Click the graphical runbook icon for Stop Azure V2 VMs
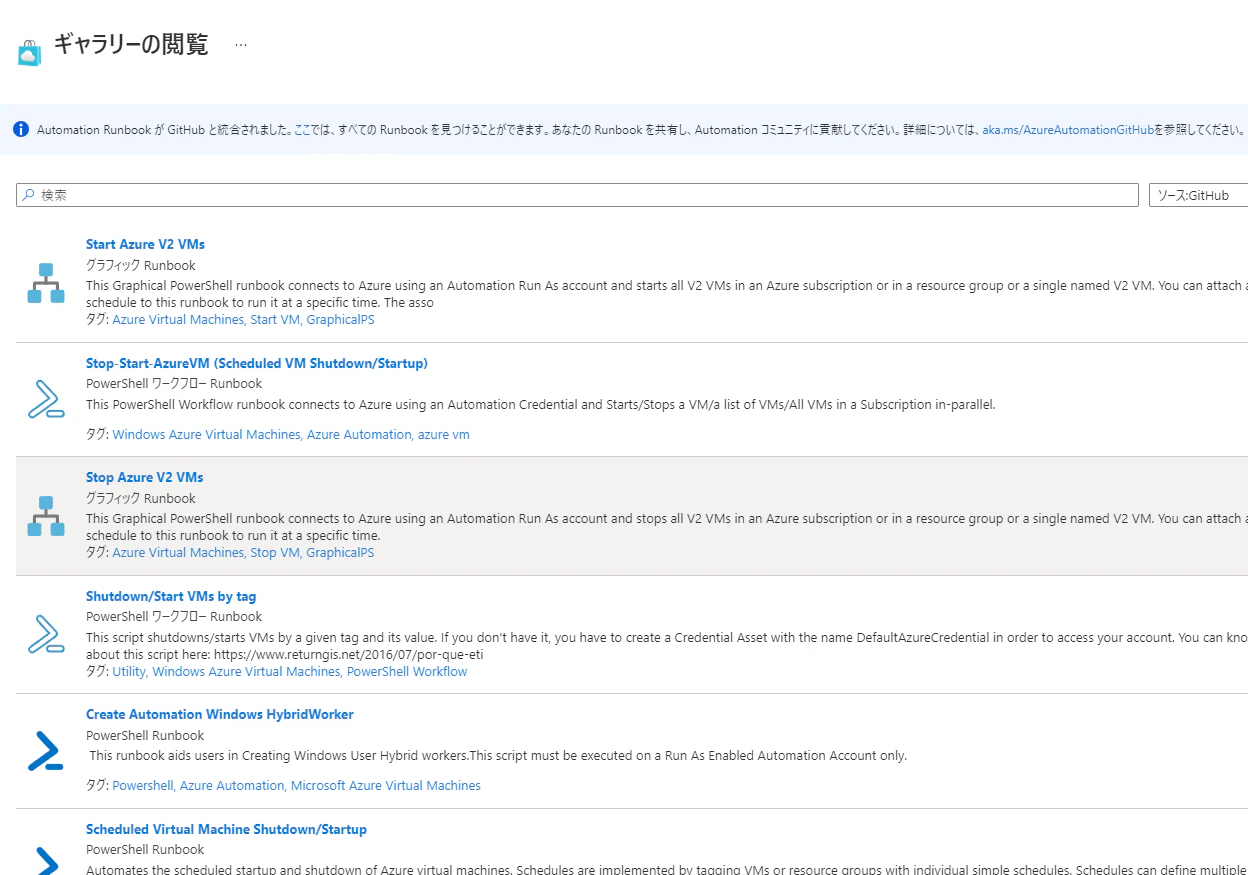Image resolution: width=1248 pixels, height=875 pixels. (x=45, y=516)
